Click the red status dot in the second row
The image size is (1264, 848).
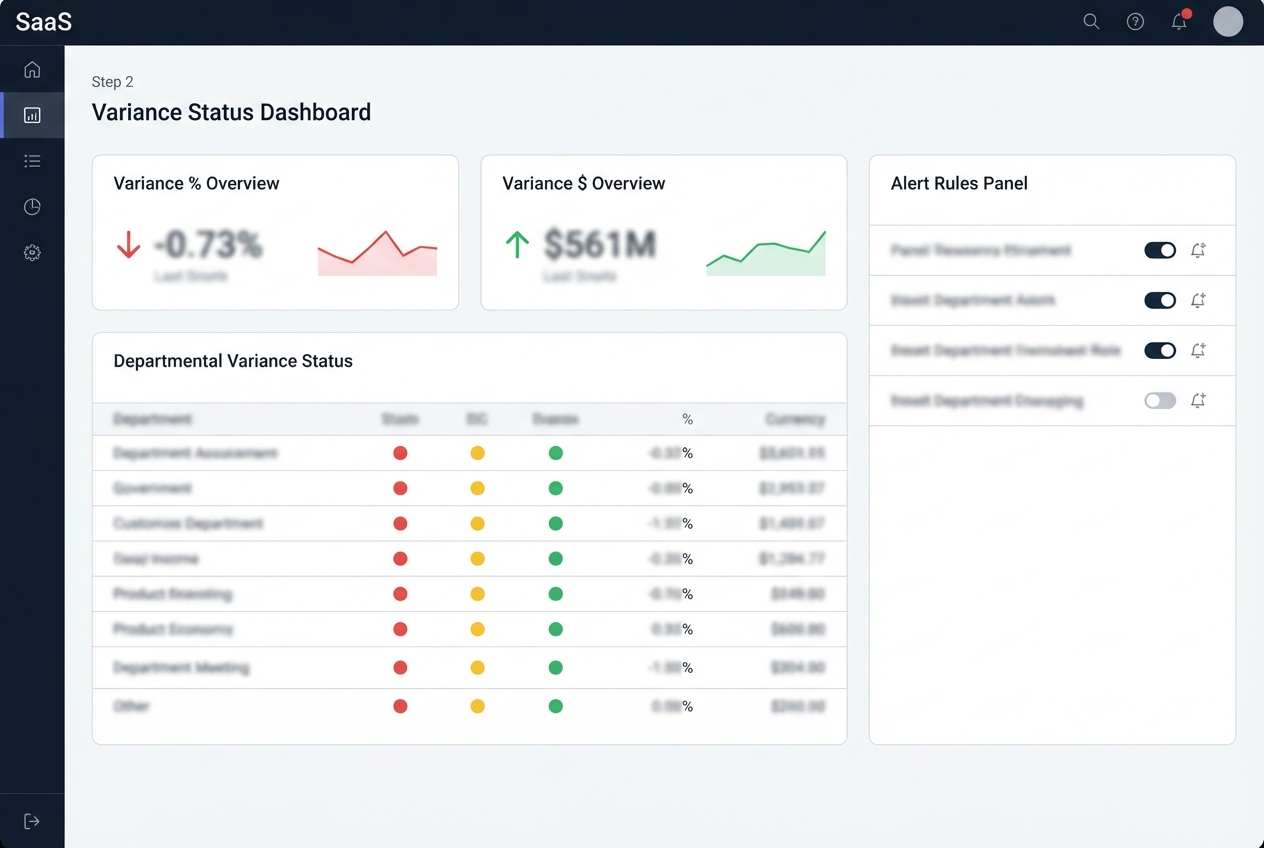[400, 488]
